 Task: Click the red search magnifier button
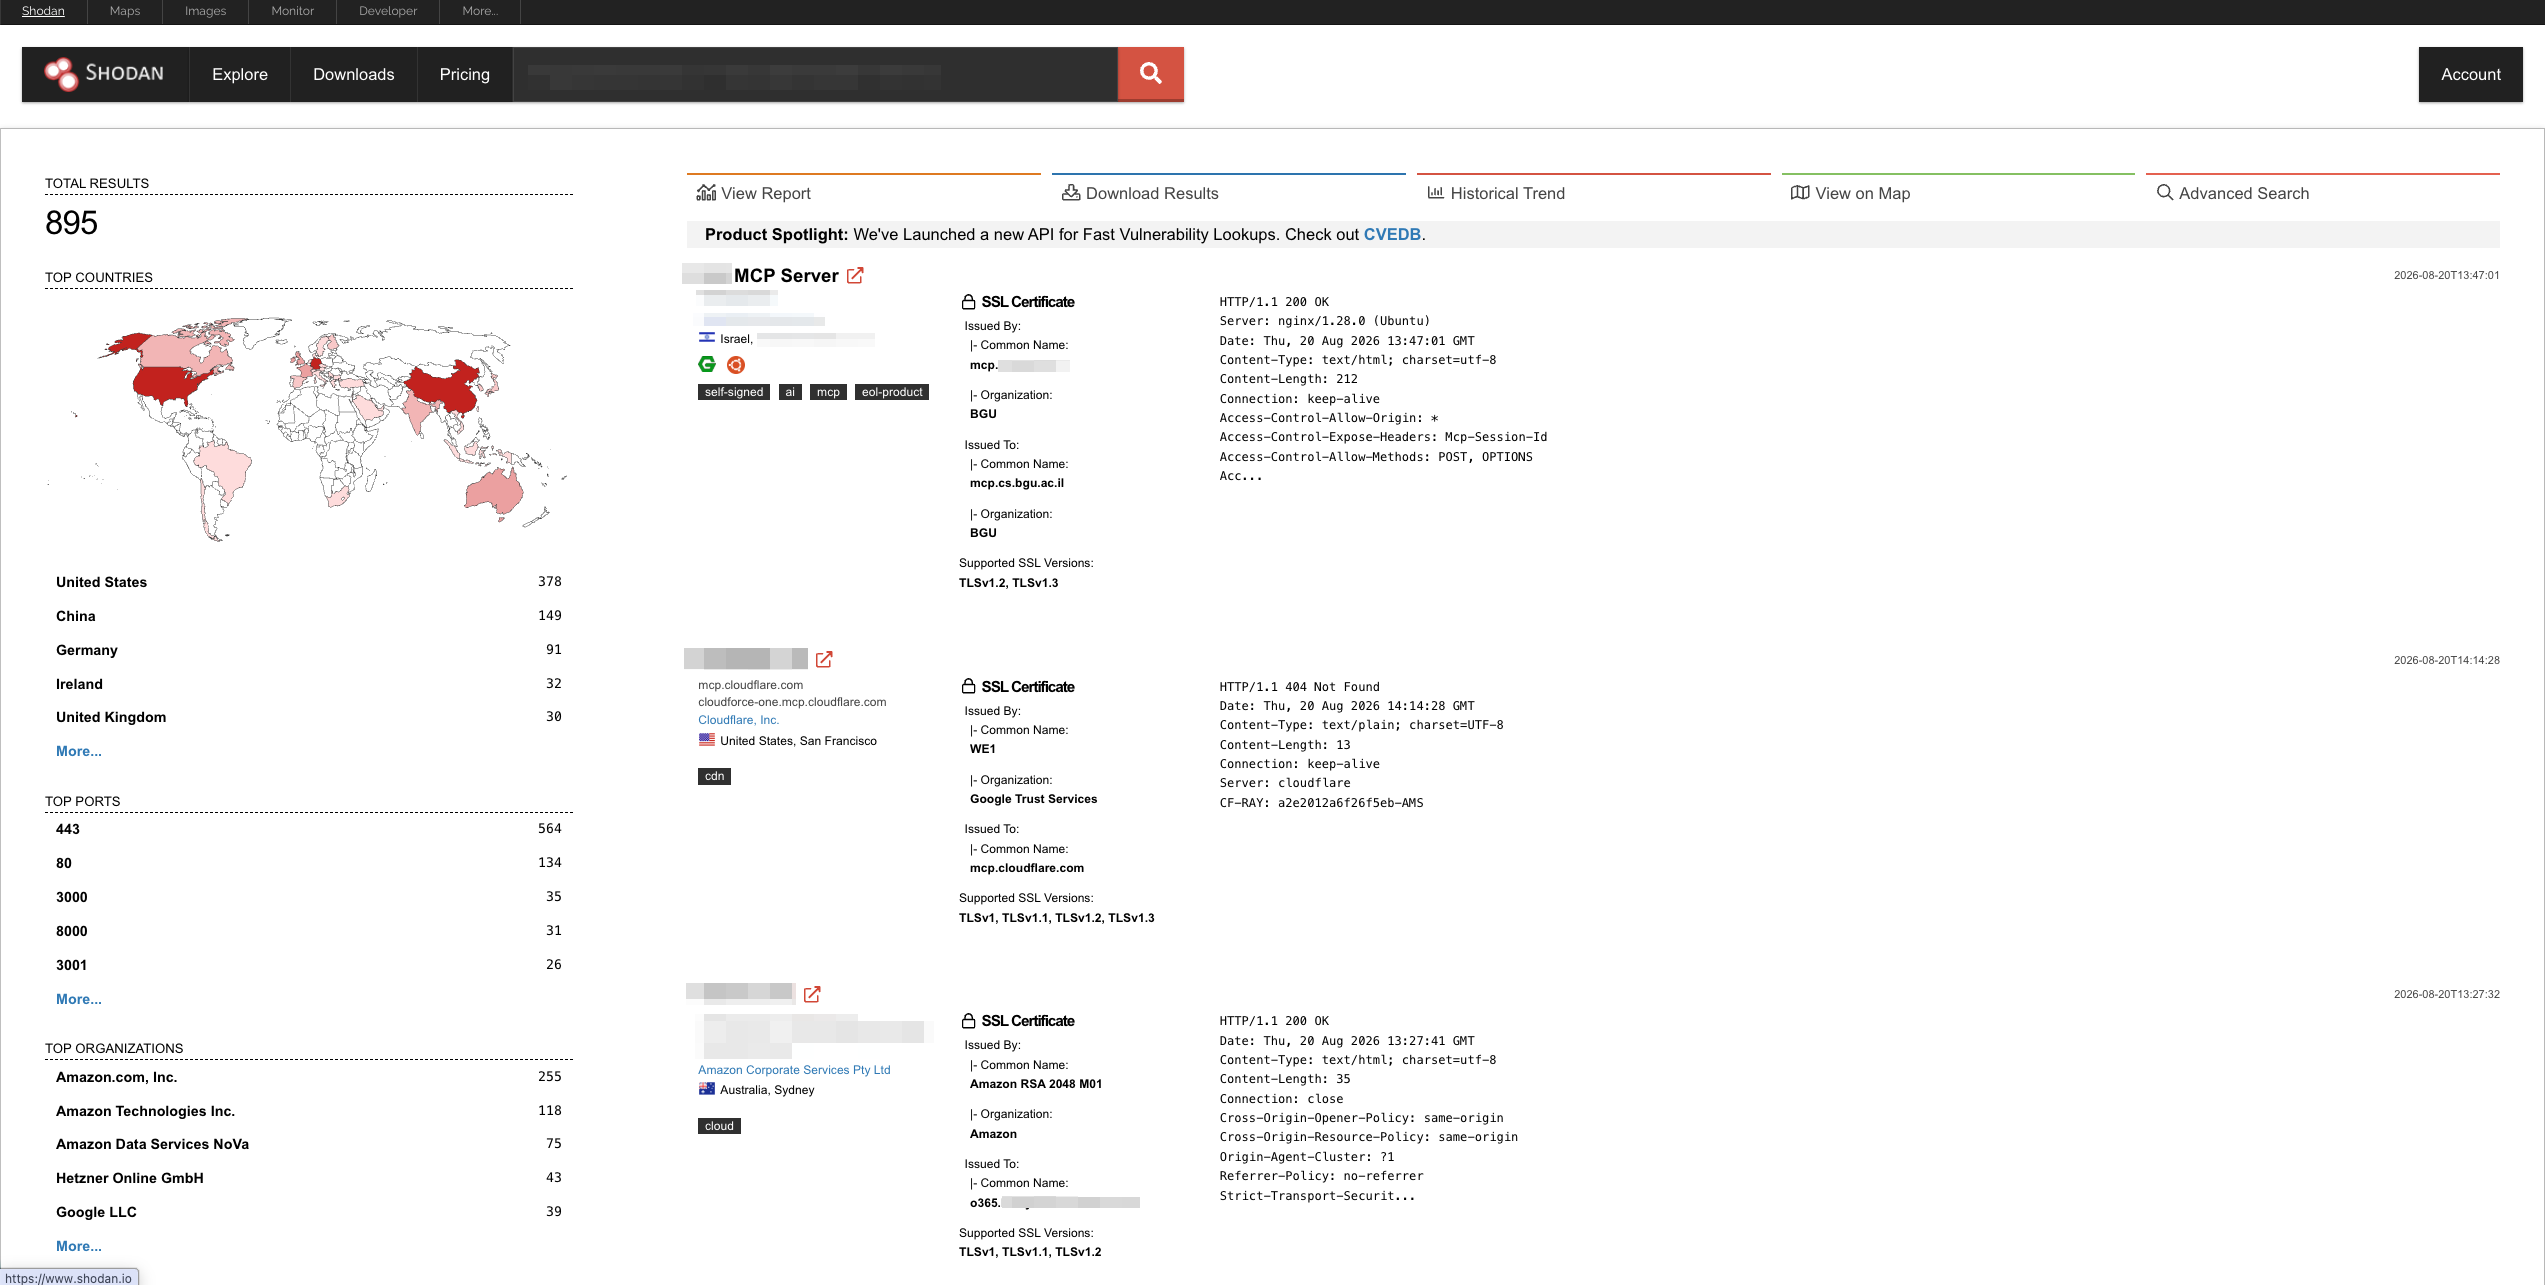click(1150, 74)
